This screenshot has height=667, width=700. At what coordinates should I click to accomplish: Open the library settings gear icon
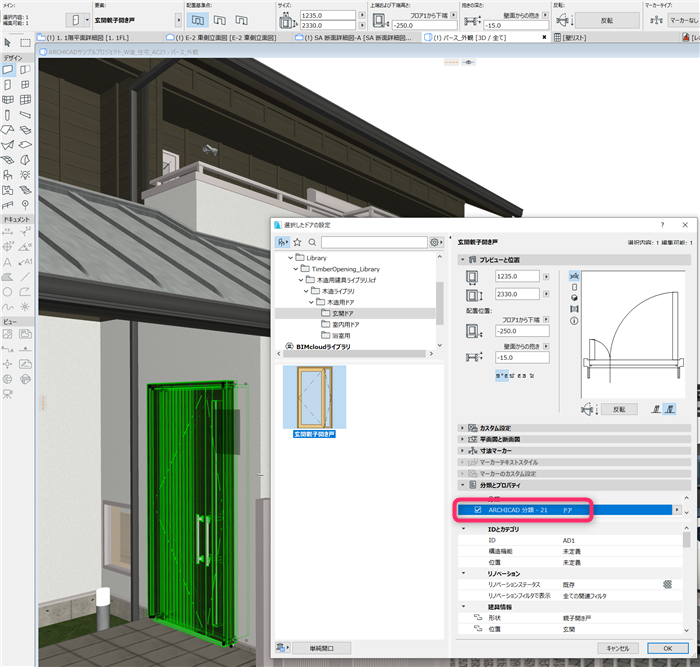click(436, 242)
